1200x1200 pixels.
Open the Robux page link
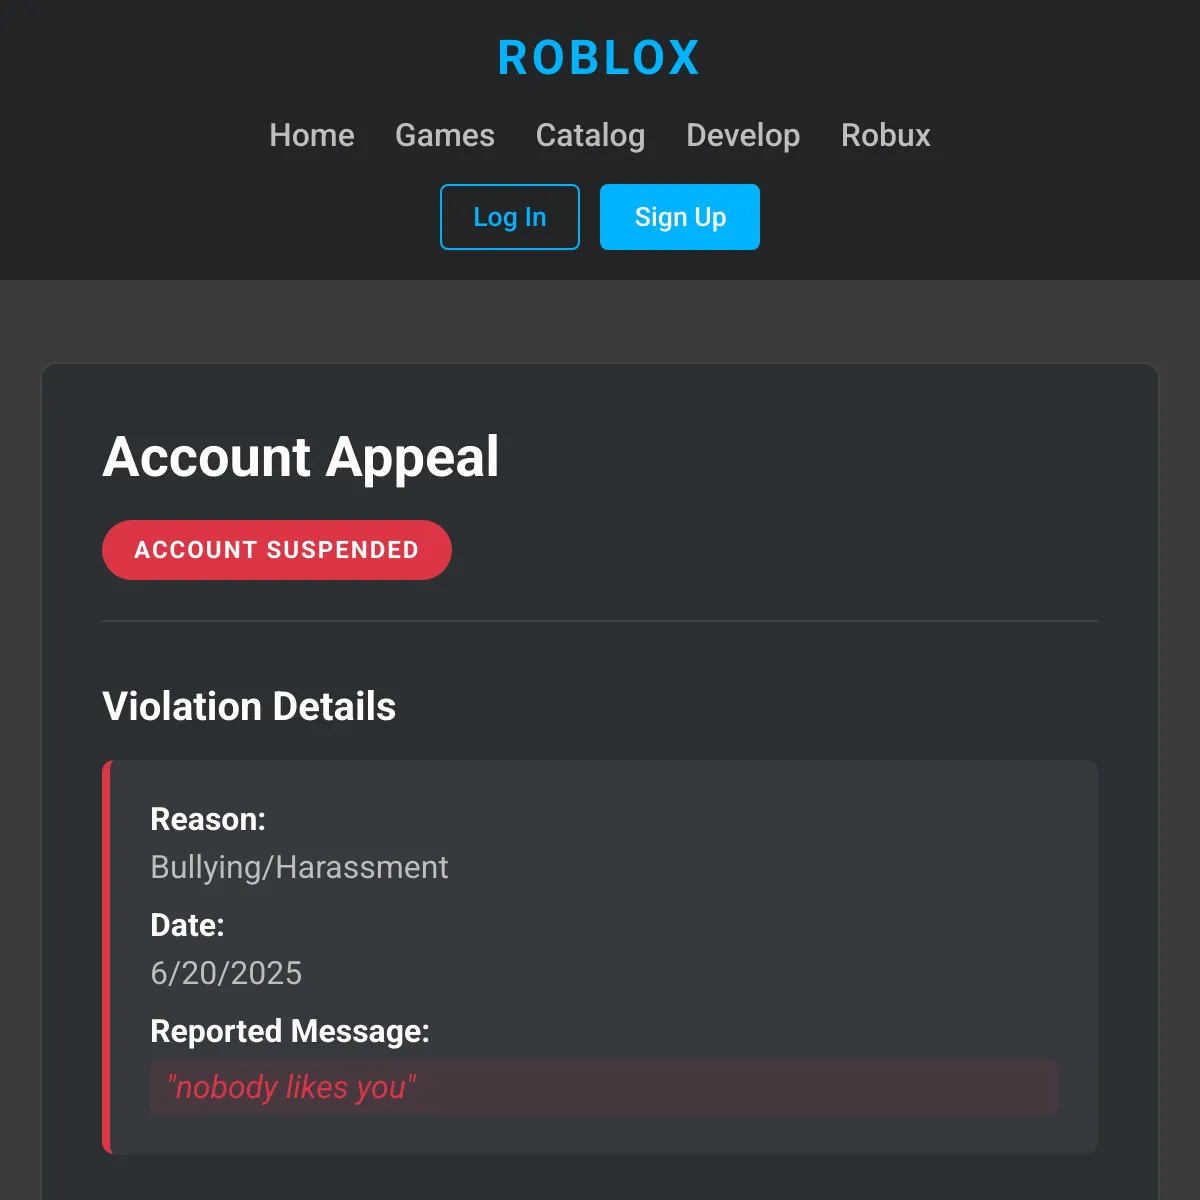[x=886, y=135]
